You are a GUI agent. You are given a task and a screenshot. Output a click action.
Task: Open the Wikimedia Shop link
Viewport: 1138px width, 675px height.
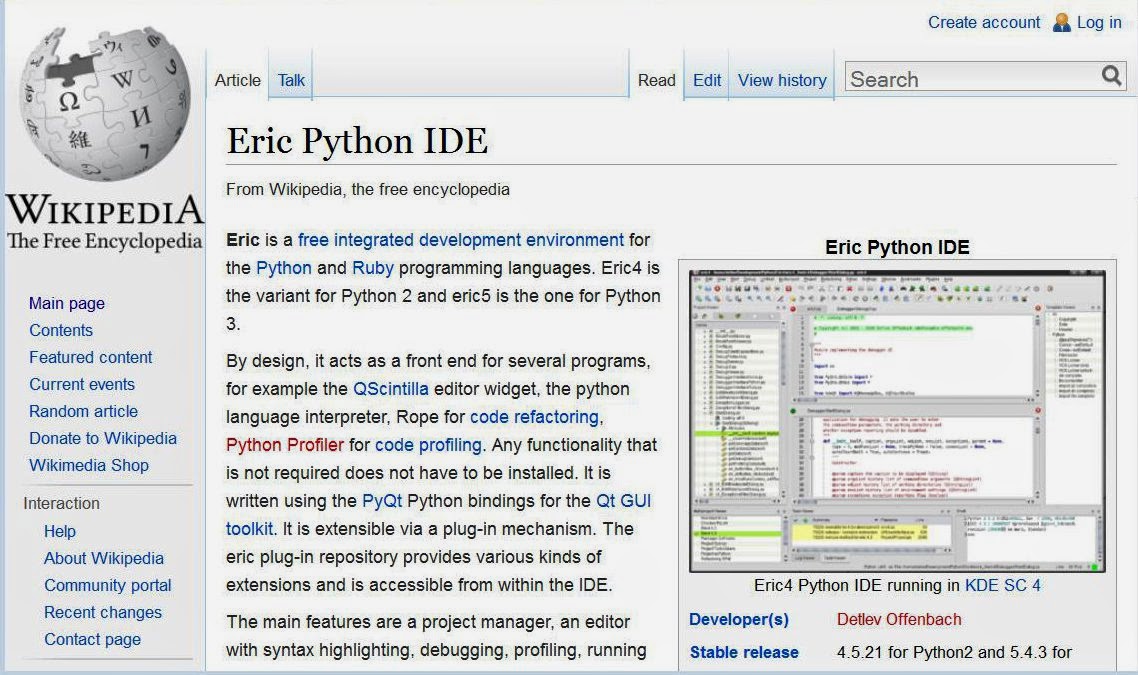[89, 465]
